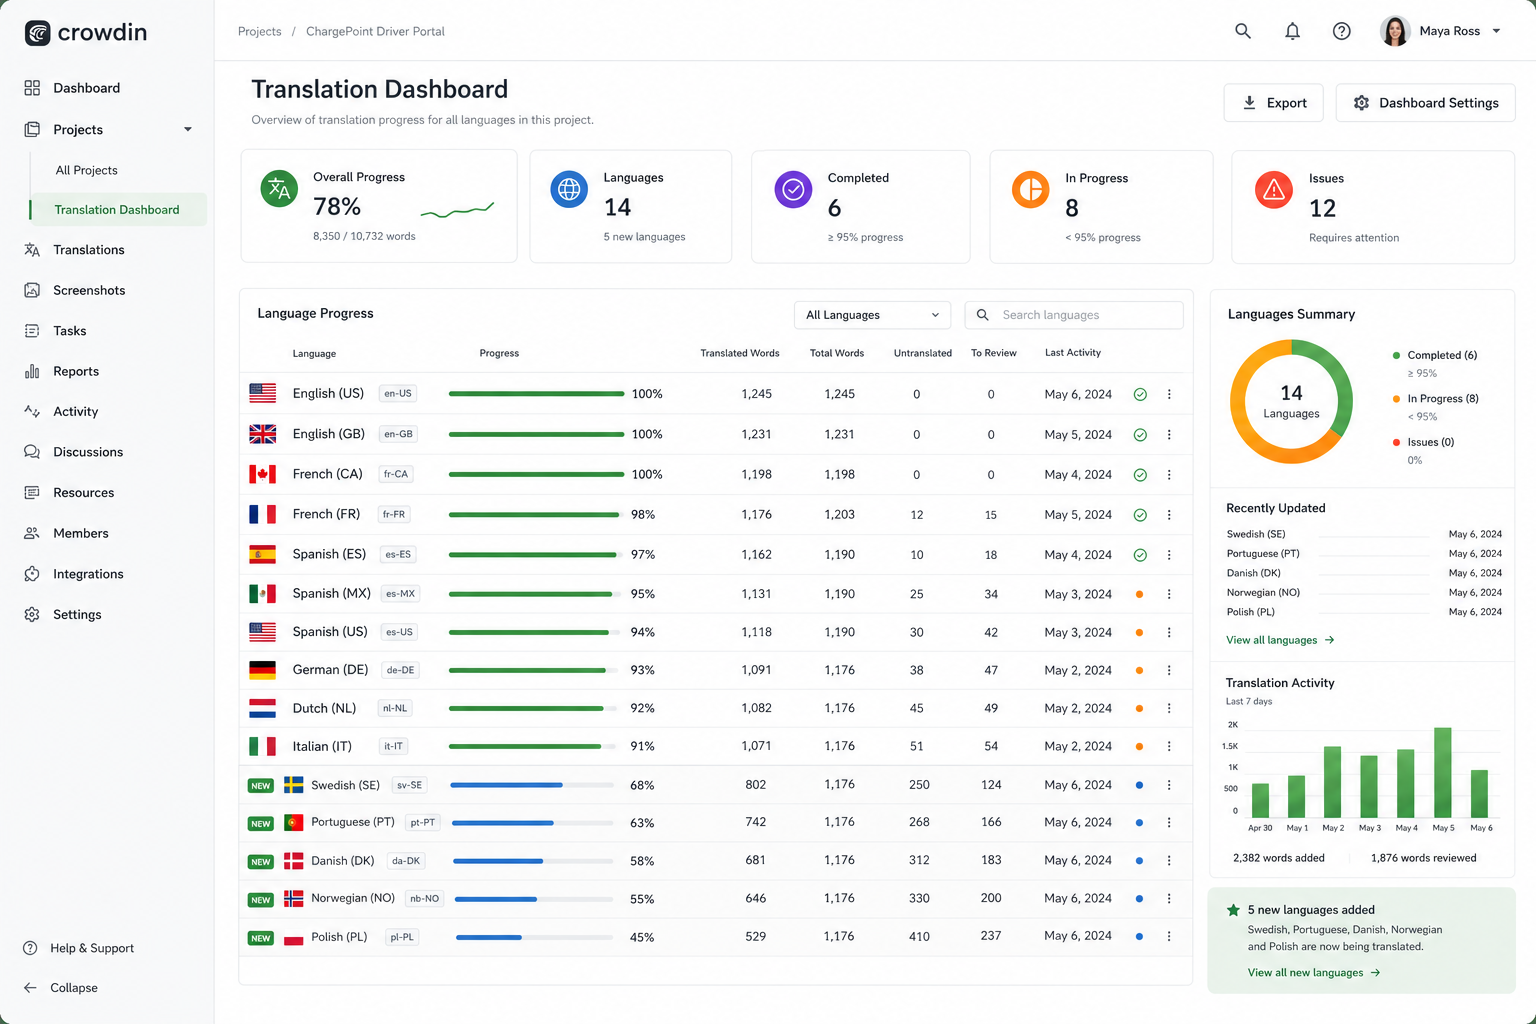1536x1024 pixels.
Task: Click View all languages link
Action: pos(1280,640)
